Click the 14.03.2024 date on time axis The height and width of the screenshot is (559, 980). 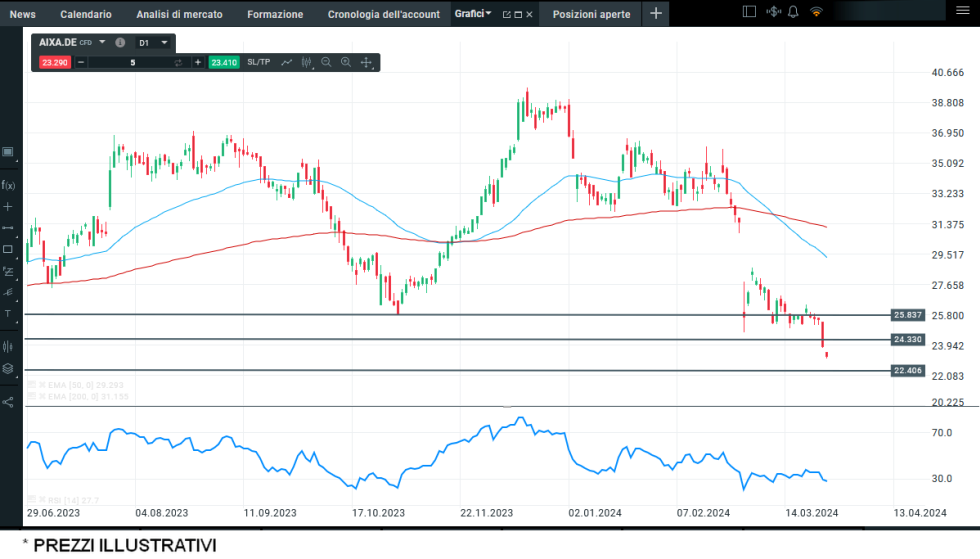(811, 513)
